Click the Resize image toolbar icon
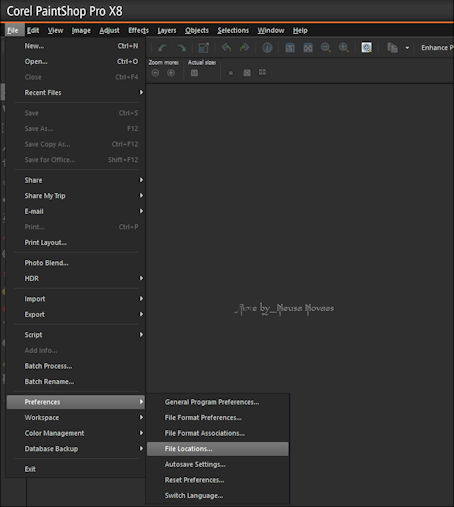Viewport: 454px width, 507px height. point(203,48)
